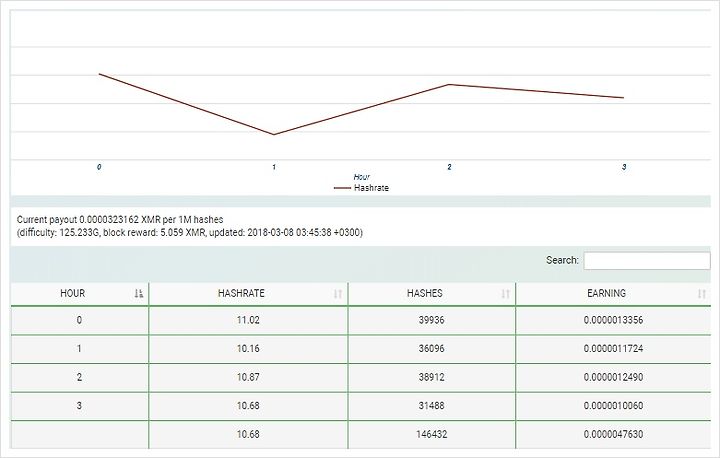This screenshot has height=458, width=720.
Task: Select earning value 0.0000011724
Action: click(613, 349)
